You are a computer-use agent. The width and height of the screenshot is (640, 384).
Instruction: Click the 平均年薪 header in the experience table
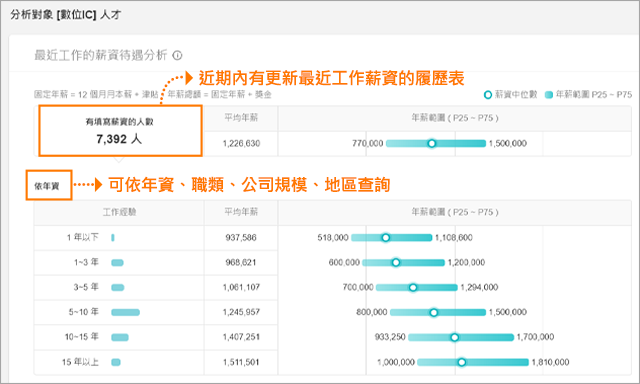[241, 212]
